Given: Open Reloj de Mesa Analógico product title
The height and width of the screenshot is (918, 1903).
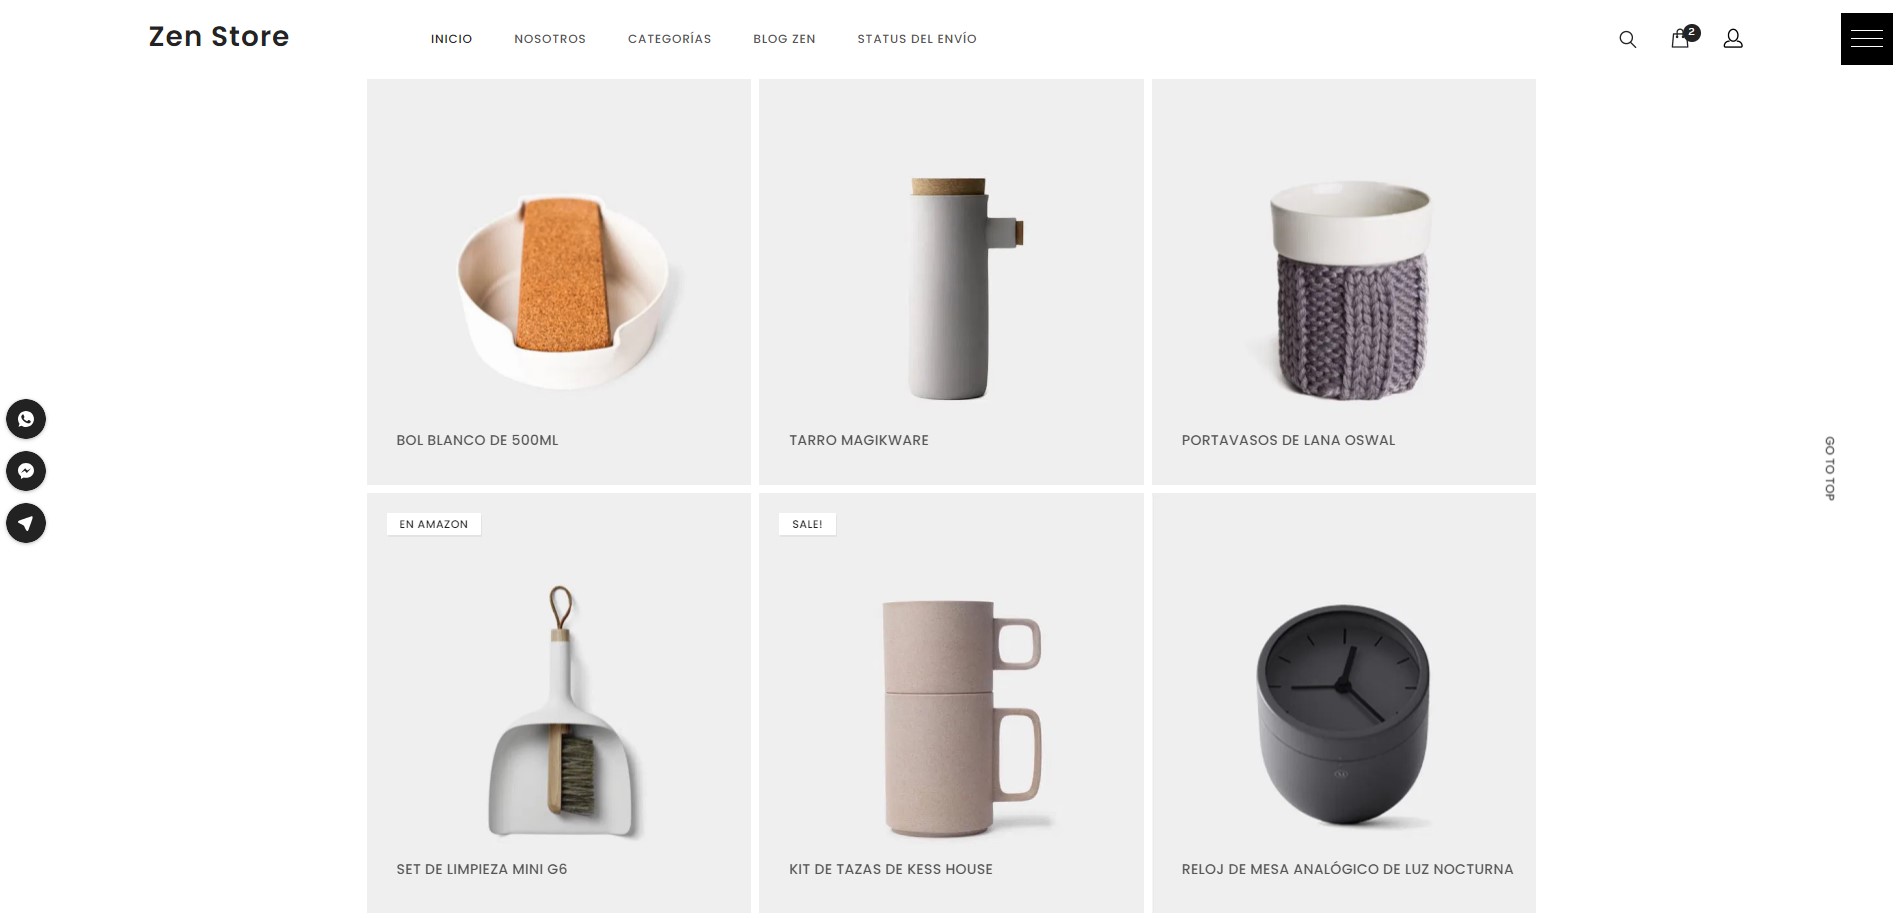Looking at the screenshot, I should (x=1347, y=869).
